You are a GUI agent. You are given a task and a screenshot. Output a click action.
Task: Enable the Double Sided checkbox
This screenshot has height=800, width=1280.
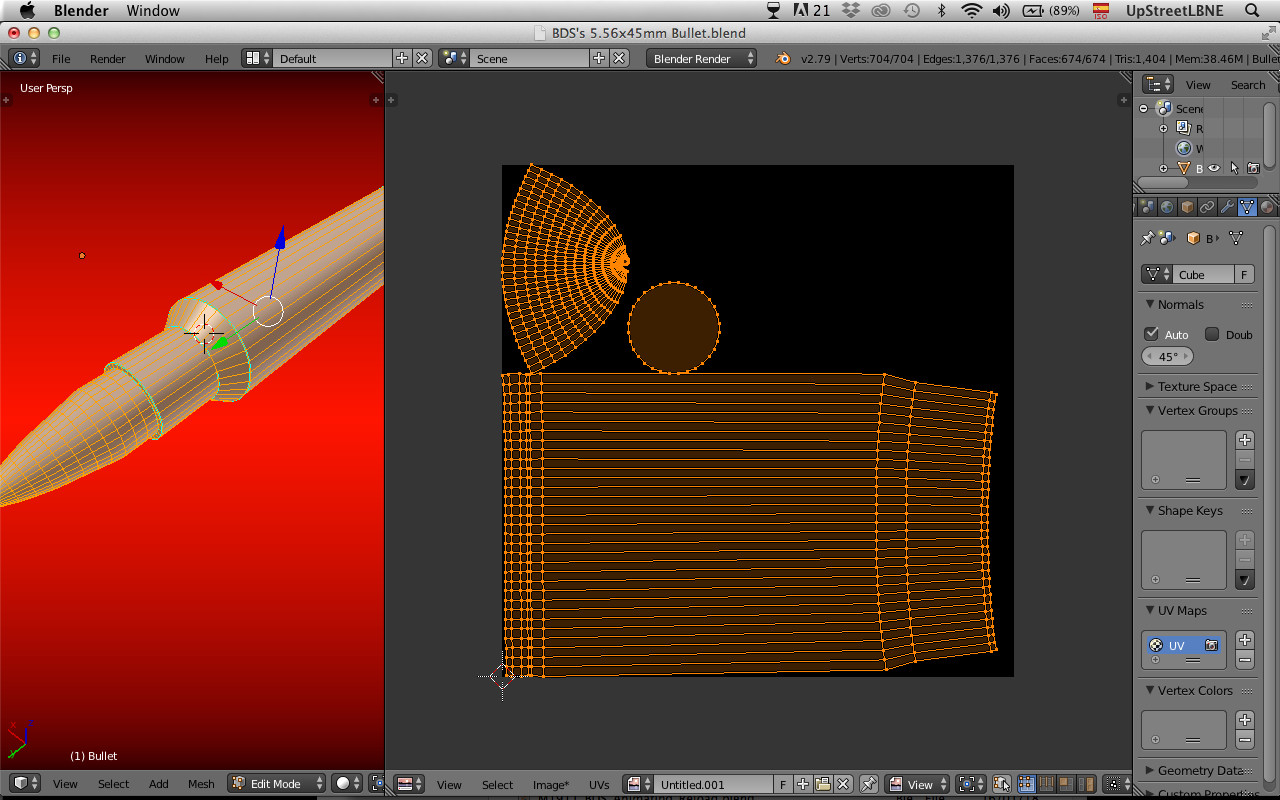(x=1212, y=334)
